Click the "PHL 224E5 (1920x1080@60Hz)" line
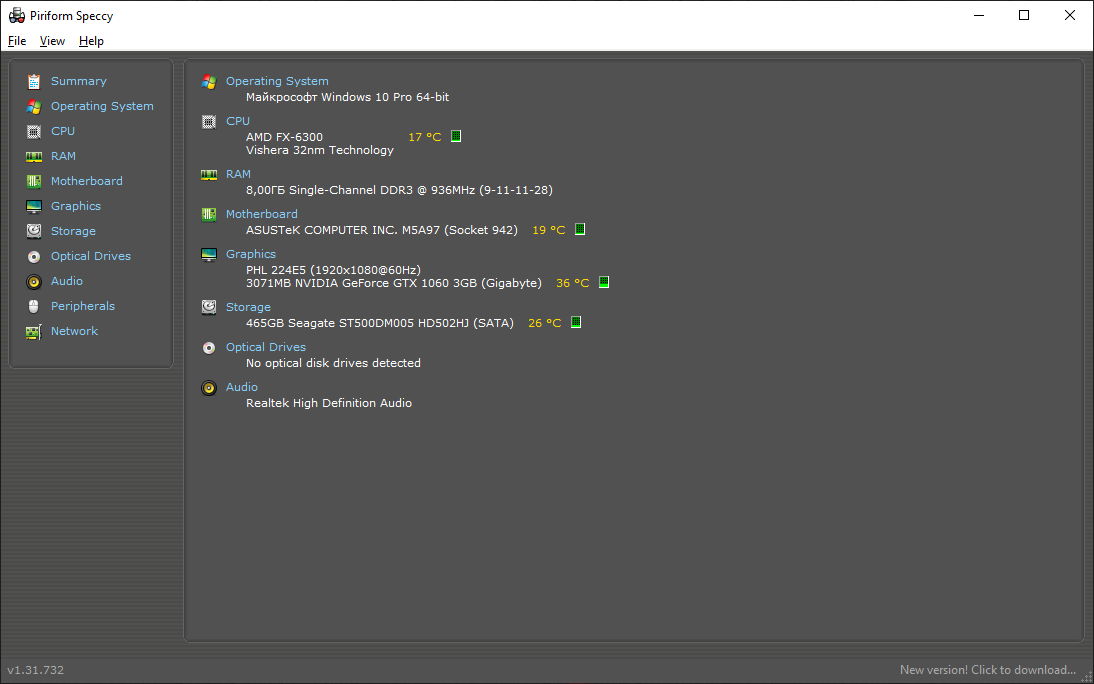 click(x=334, y=269)
